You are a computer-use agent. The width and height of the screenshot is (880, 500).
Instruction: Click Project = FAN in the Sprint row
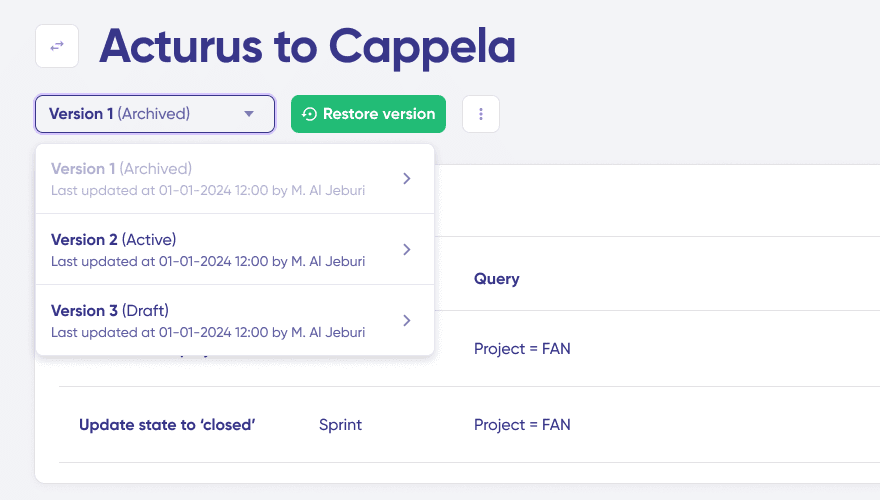(x=522, y=425)
